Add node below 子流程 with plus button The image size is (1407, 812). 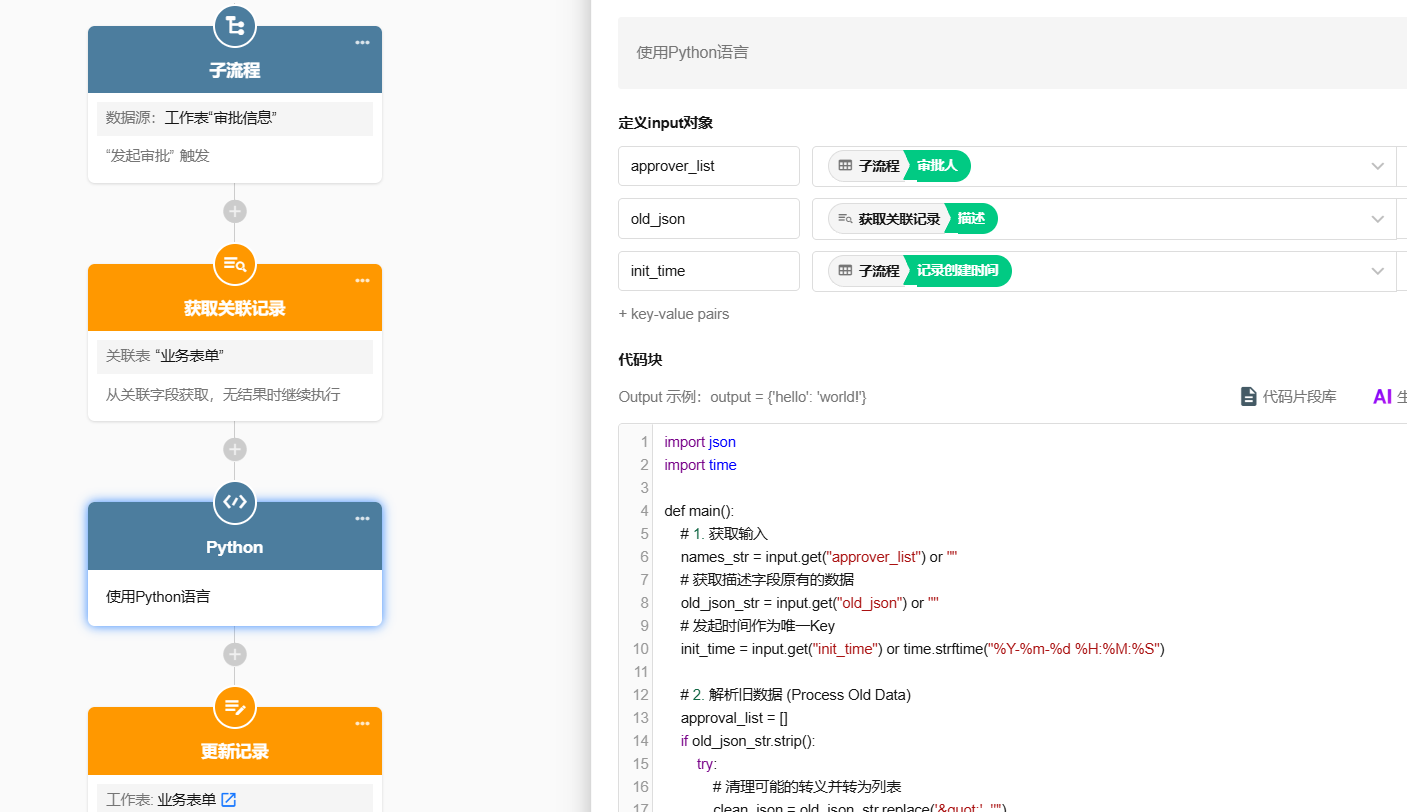235,211
